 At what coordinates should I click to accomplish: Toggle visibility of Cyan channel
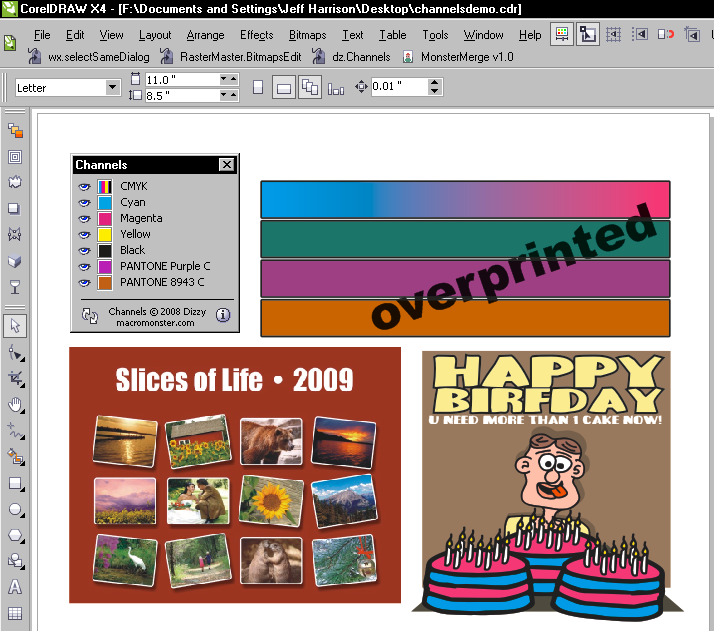84,203
